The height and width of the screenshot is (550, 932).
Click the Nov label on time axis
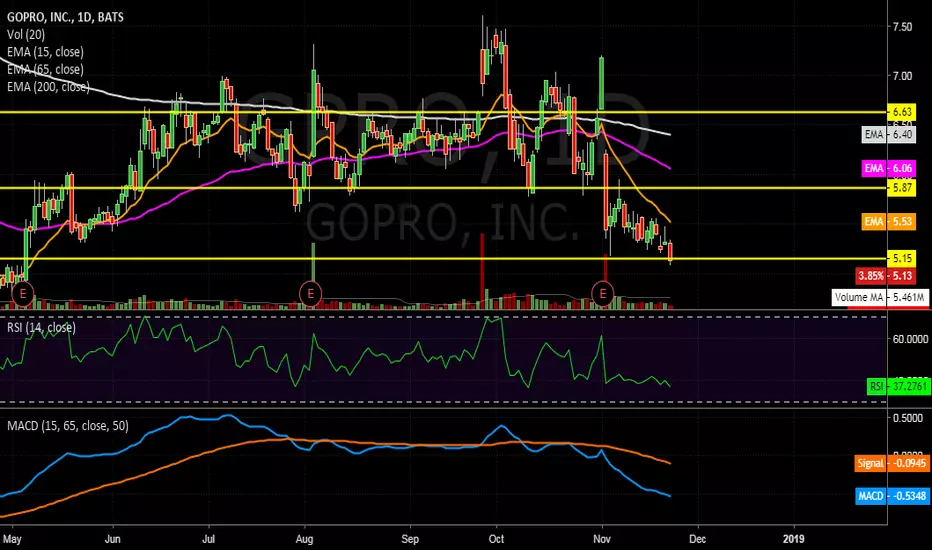tap(602, 539)
